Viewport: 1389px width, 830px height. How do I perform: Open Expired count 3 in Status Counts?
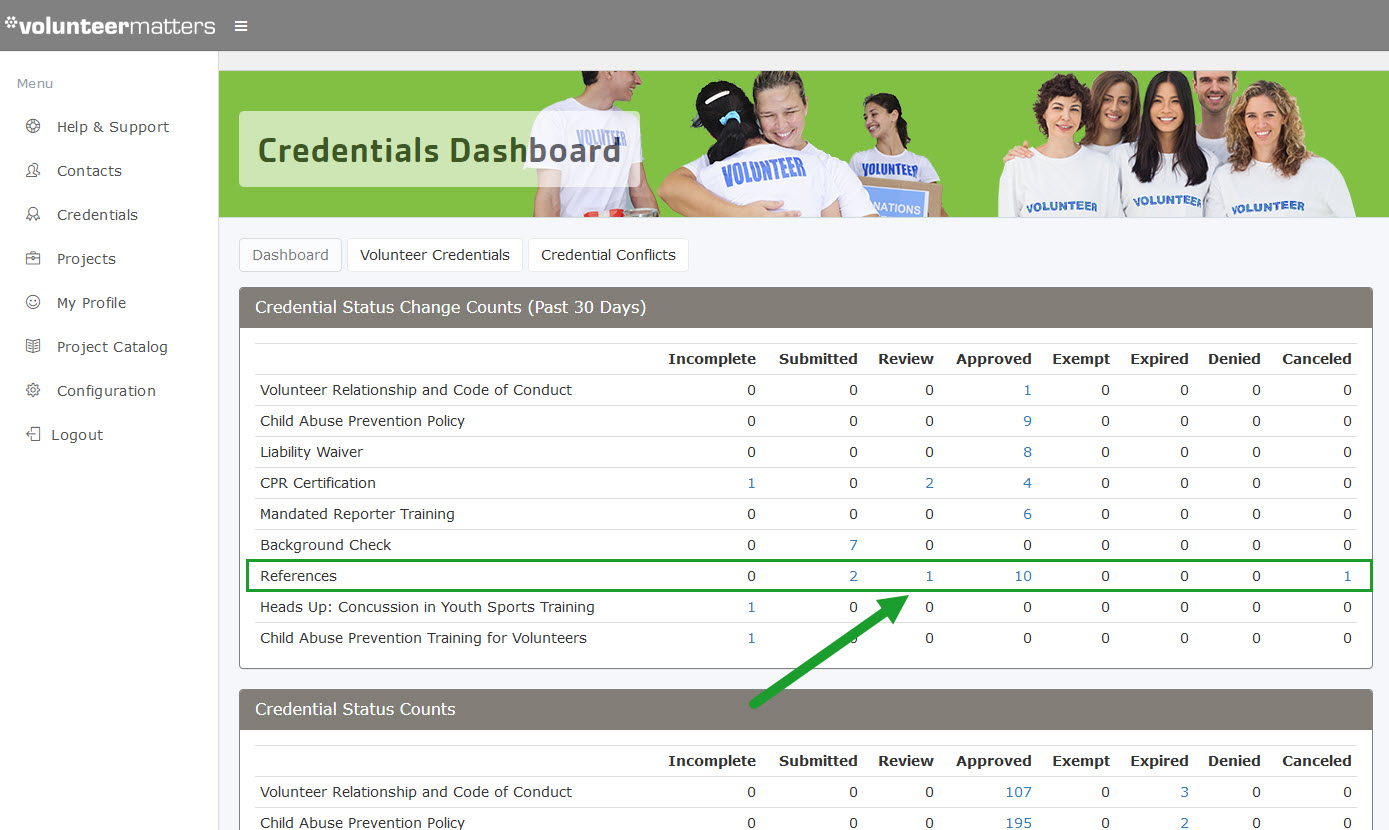click(x=1184, y=792)
